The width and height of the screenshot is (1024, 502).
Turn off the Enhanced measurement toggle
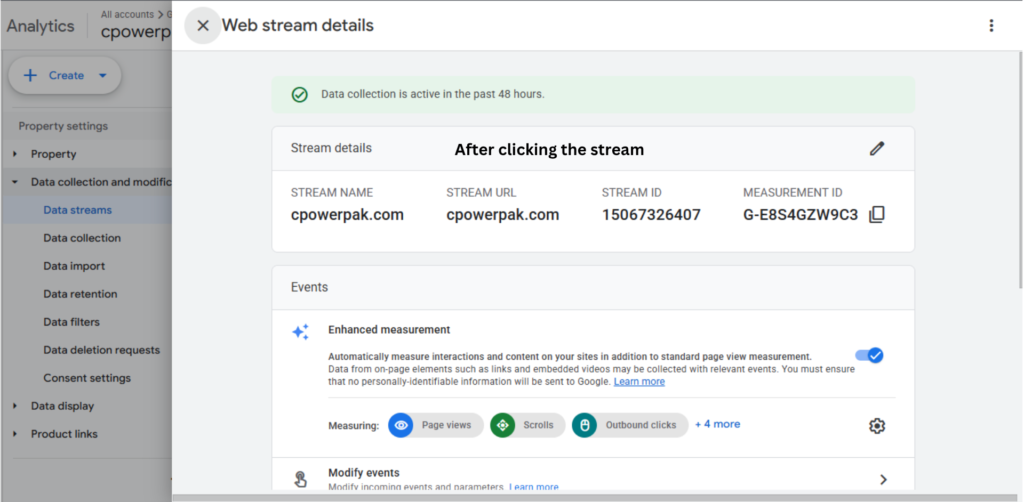[869, 356]
